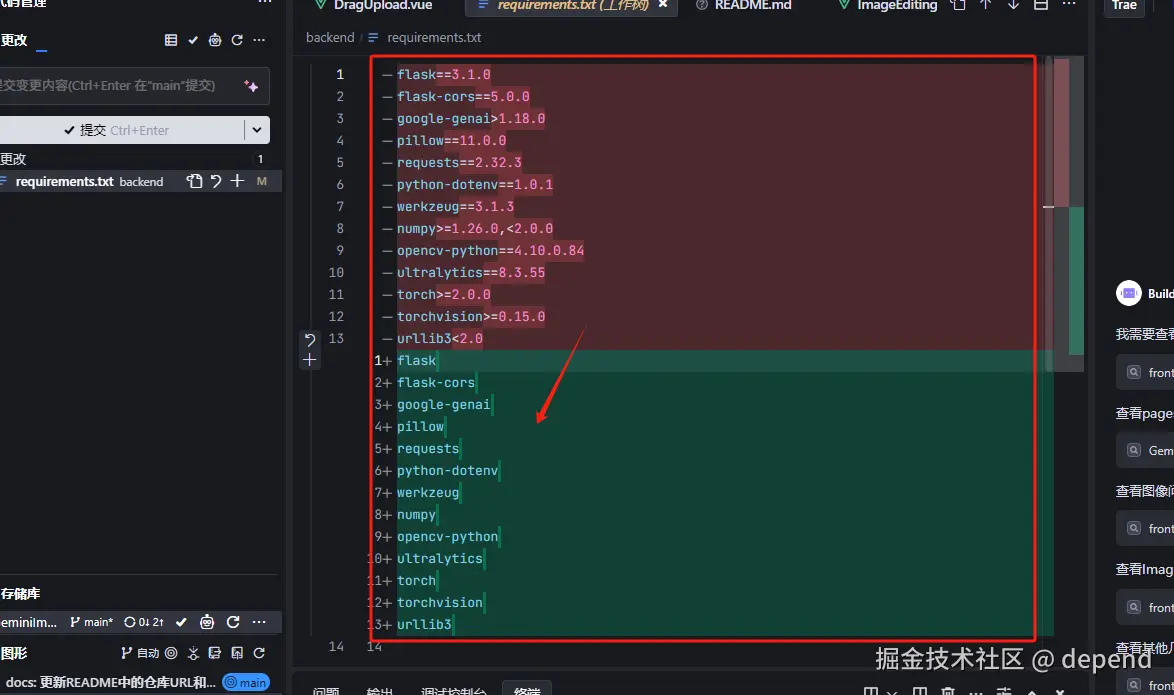
Task: Select the 终端 terminal panel tab
Action: (527, 689)
